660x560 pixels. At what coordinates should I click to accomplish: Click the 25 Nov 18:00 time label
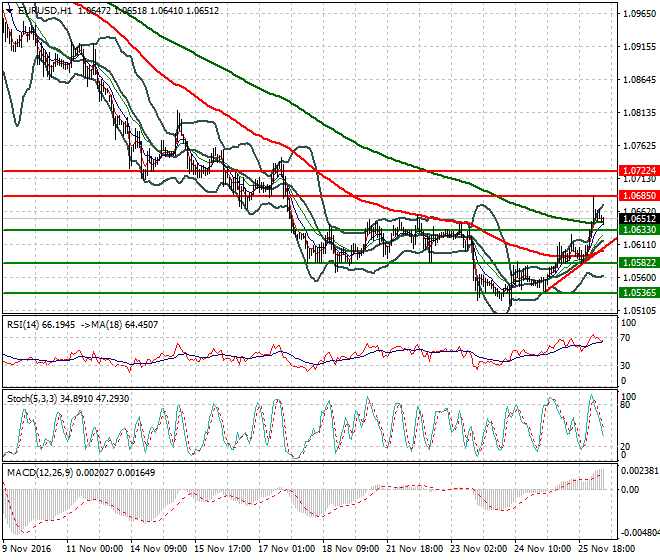click(x=607, y=549)
